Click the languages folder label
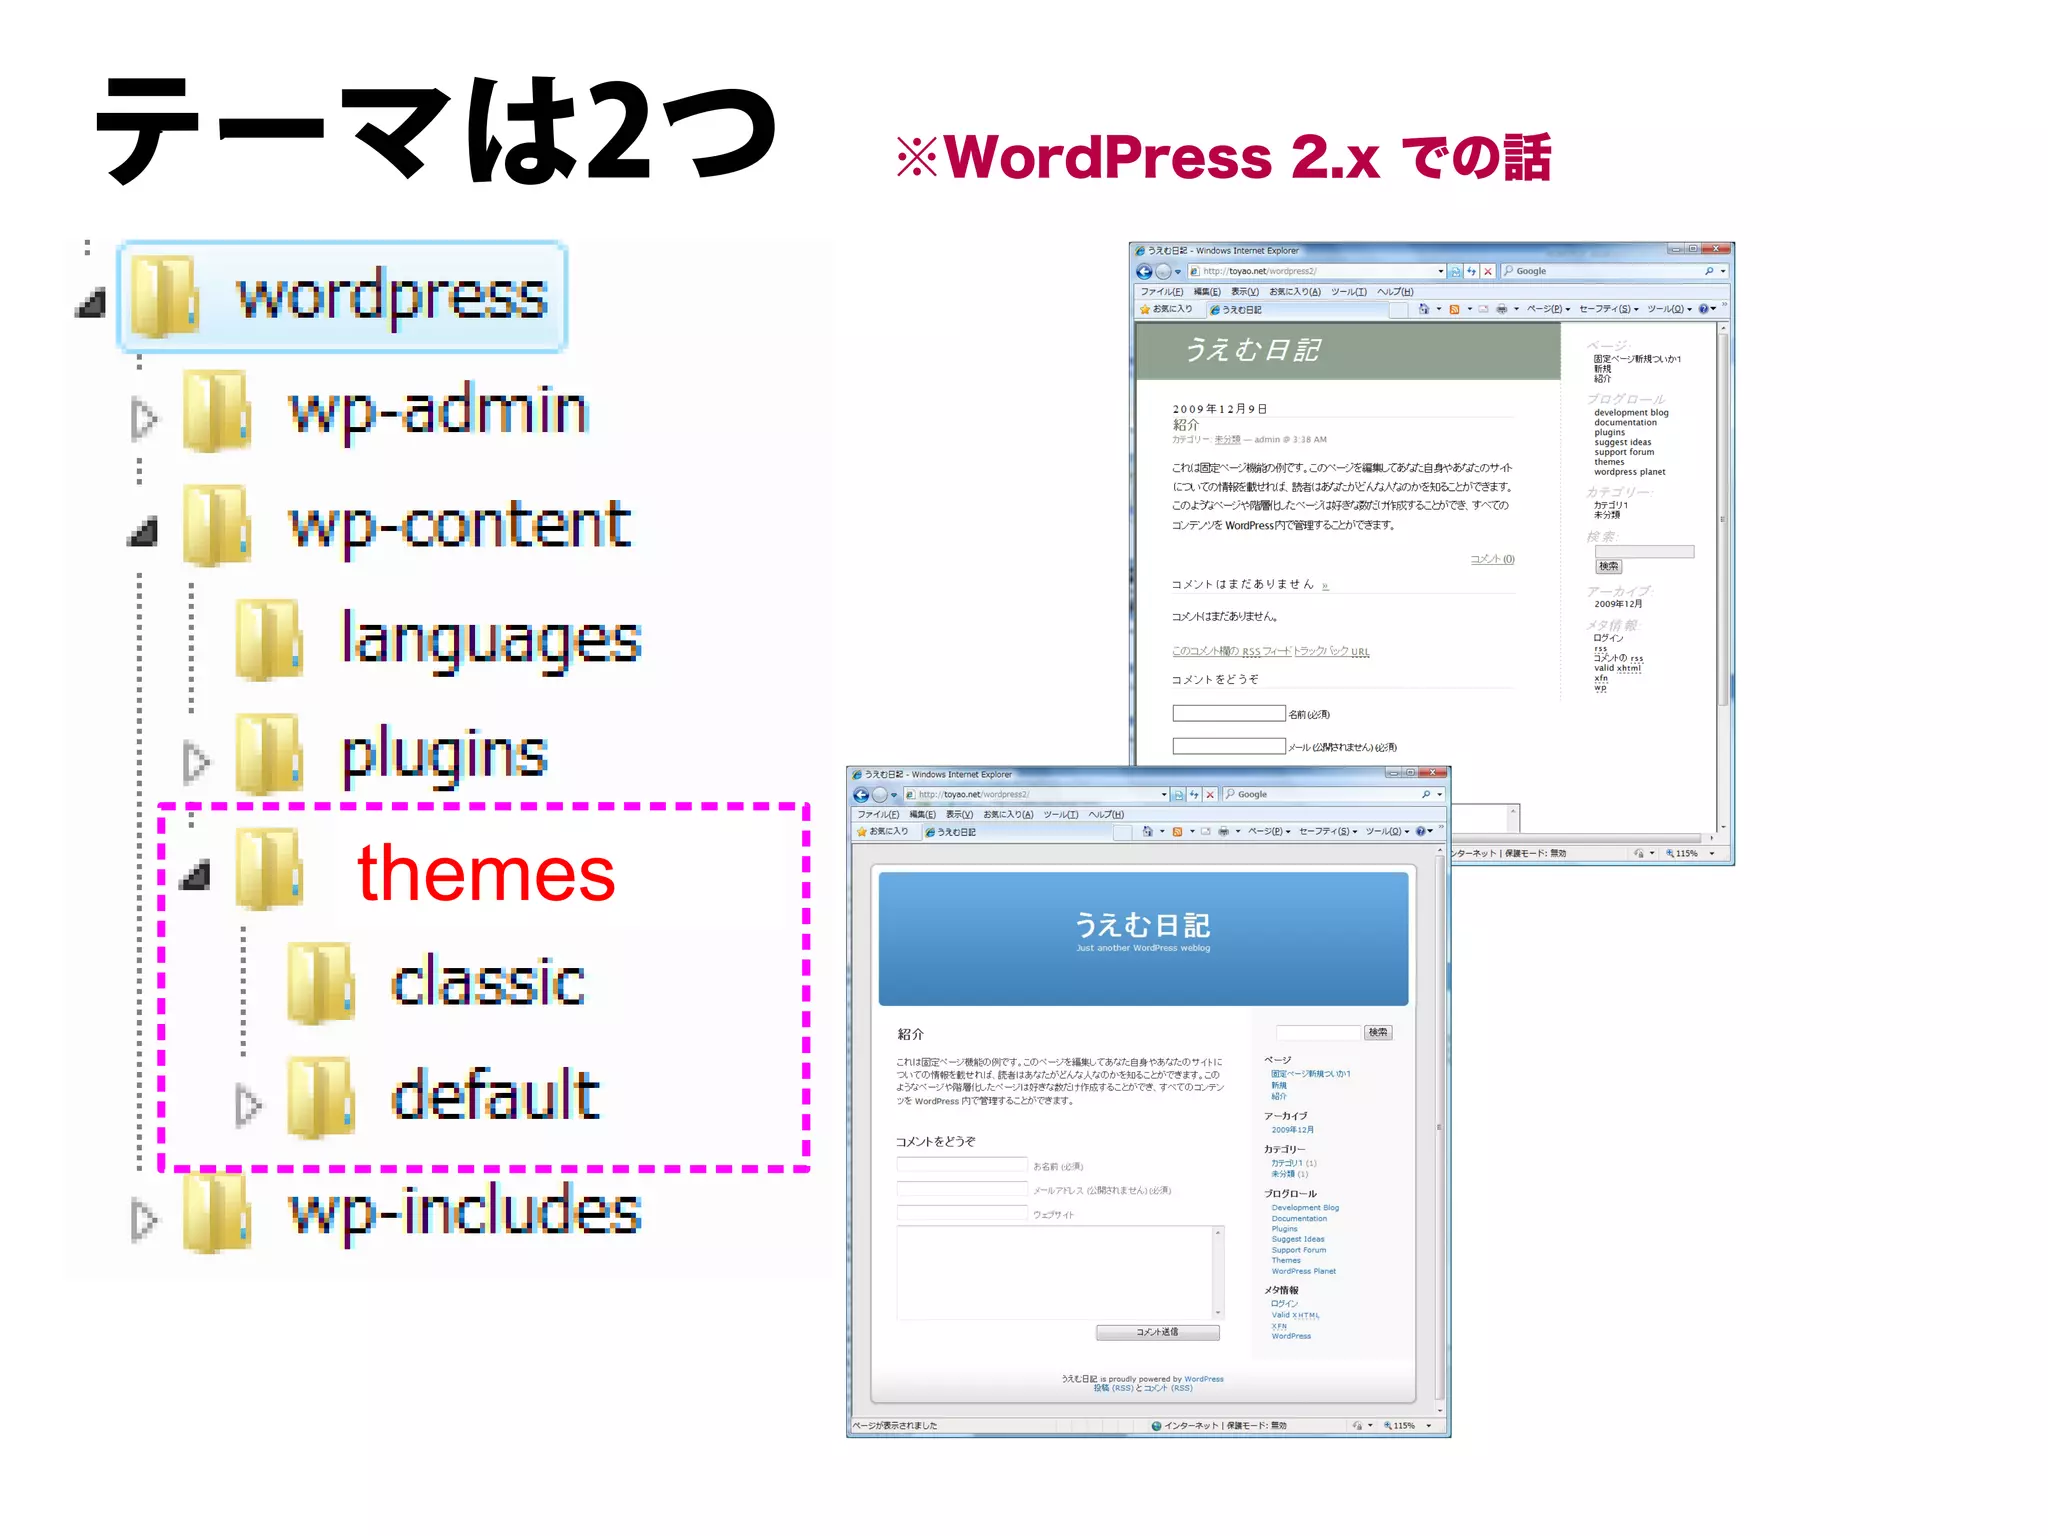 pyautogui.click(x=491, y=640)
